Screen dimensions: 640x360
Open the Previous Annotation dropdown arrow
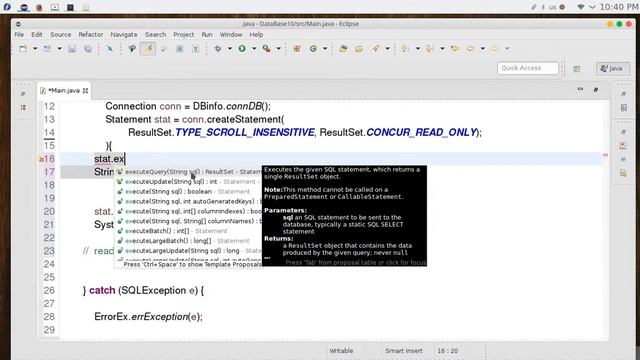tap(442, 49)
